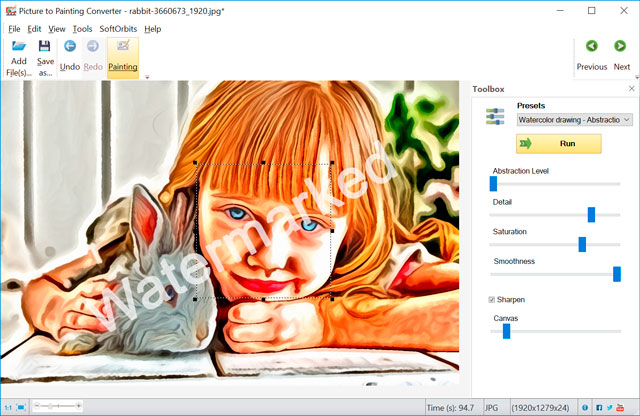Screen dimensions: 640x416
Task: Click the info icon in status bar
Action: 584,408
